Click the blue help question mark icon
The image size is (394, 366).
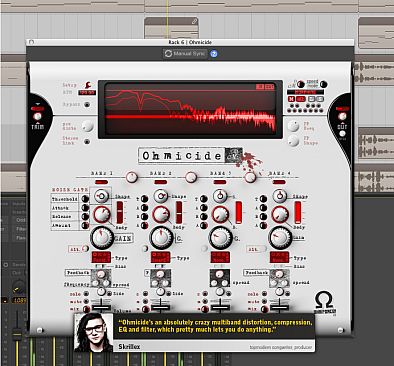pos(214,53)
